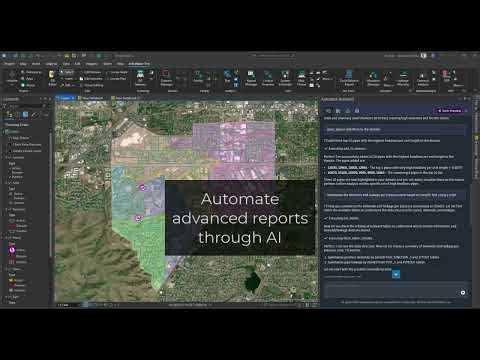Collapse the layer group with red outline polygon symbol
Viewport: 480px width, 360px height.
click(7, 210)
